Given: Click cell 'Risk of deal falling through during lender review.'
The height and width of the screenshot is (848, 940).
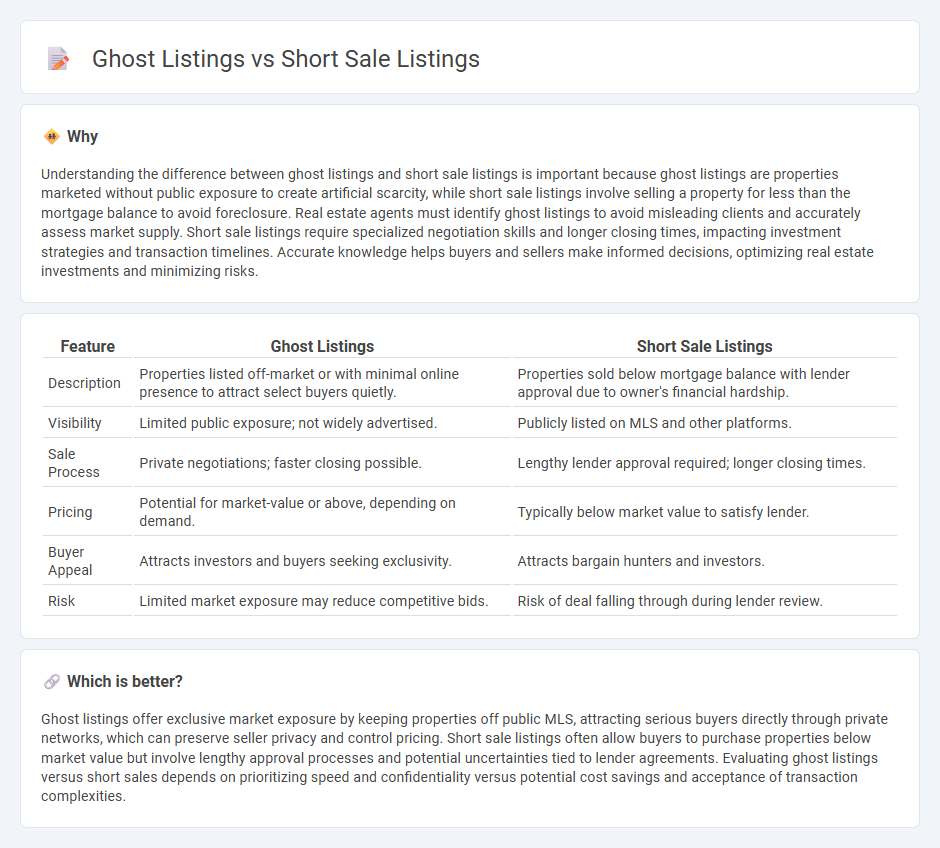Looking at the screenshot, I should [x=704, y=601].
